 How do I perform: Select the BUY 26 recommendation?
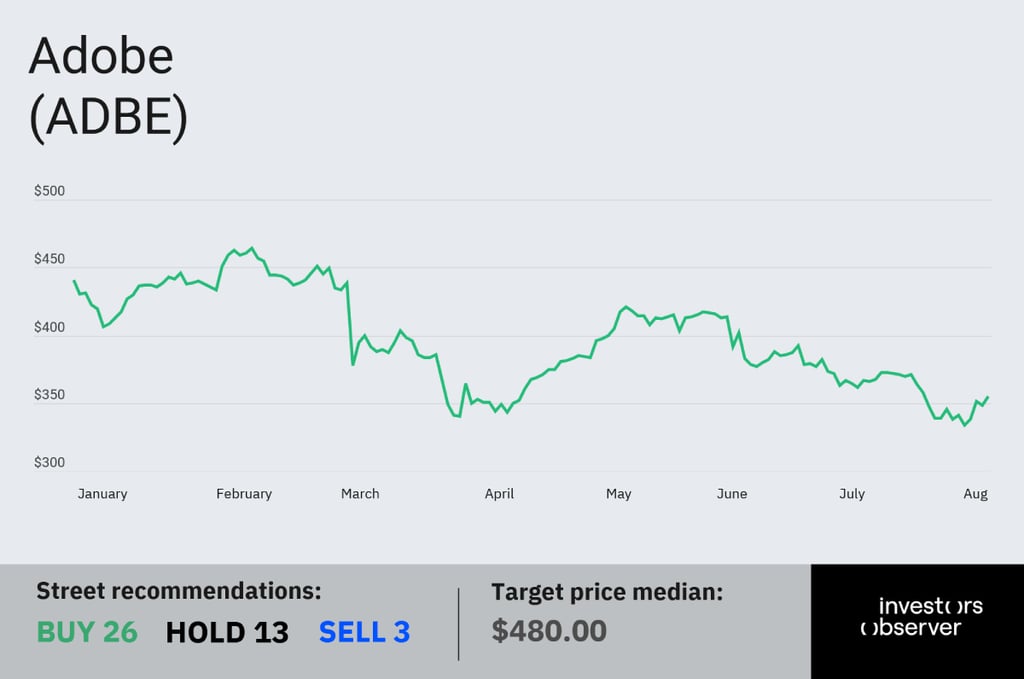pyautogui.click(x=87, y=632)
